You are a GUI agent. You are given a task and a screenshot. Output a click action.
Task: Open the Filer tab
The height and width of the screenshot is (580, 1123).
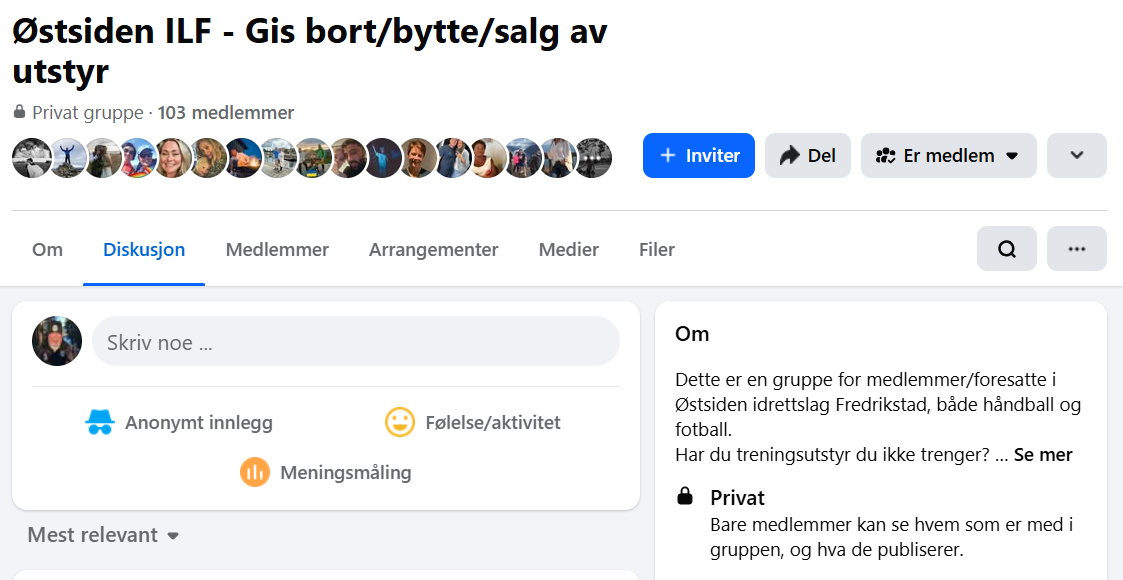(657, 250)
